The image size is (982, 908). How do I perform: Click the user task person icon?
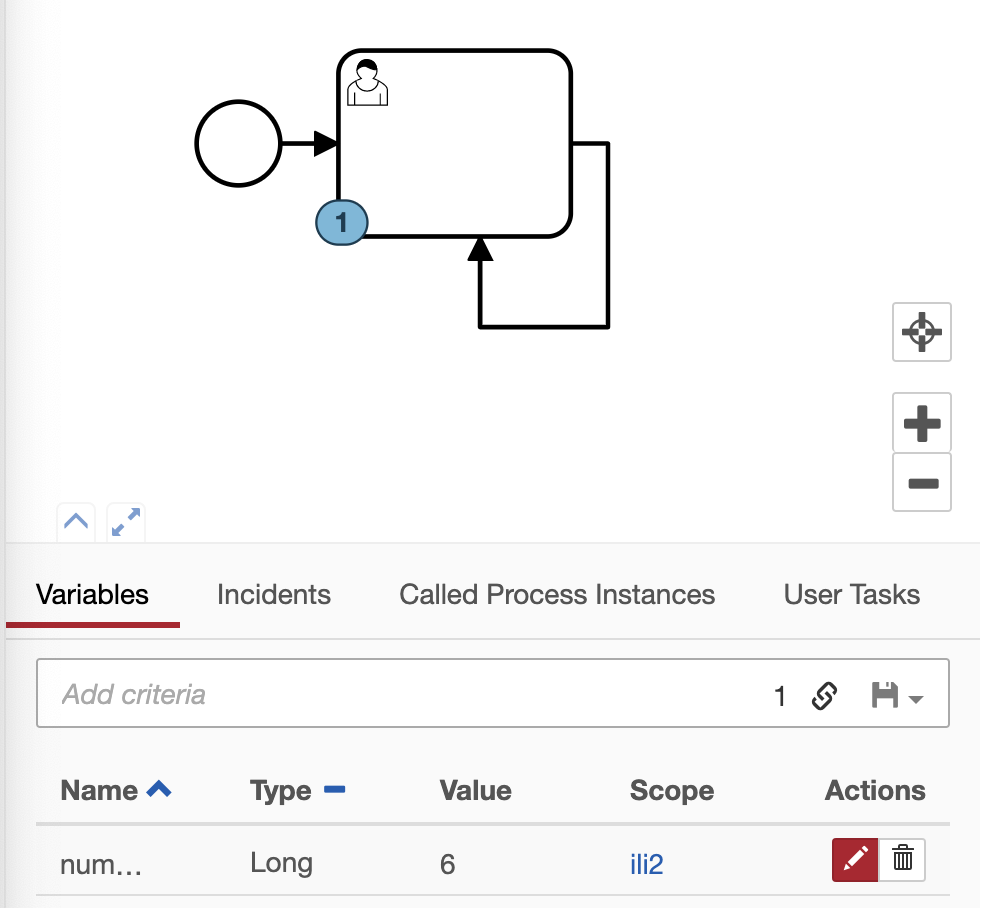click(x=367, y=83)
